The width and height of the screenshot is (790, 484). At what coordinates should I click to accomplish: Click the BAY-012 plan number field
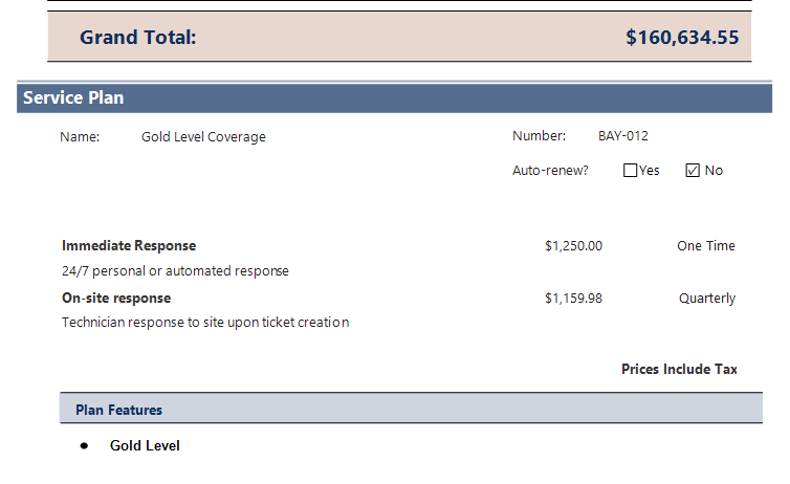[x=623, y=136]
